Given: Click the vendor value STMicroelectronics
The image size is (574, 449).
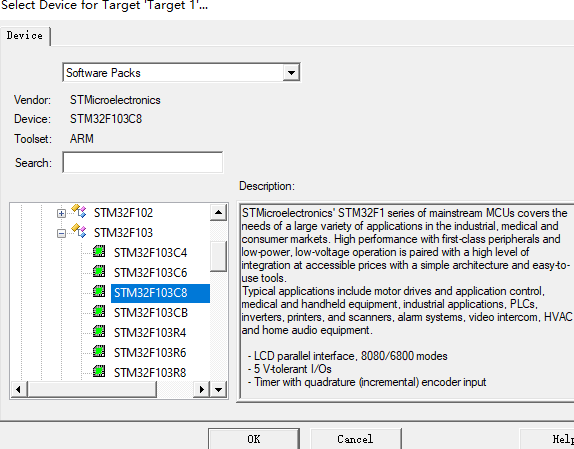Looking at the screenshot, I should click(115, 100).
